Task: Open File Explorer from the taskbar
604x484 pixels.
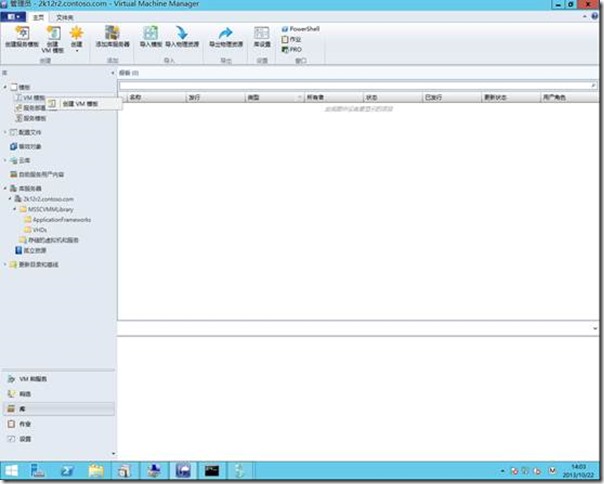Action: pyautogui.click(x=96, y=471)
